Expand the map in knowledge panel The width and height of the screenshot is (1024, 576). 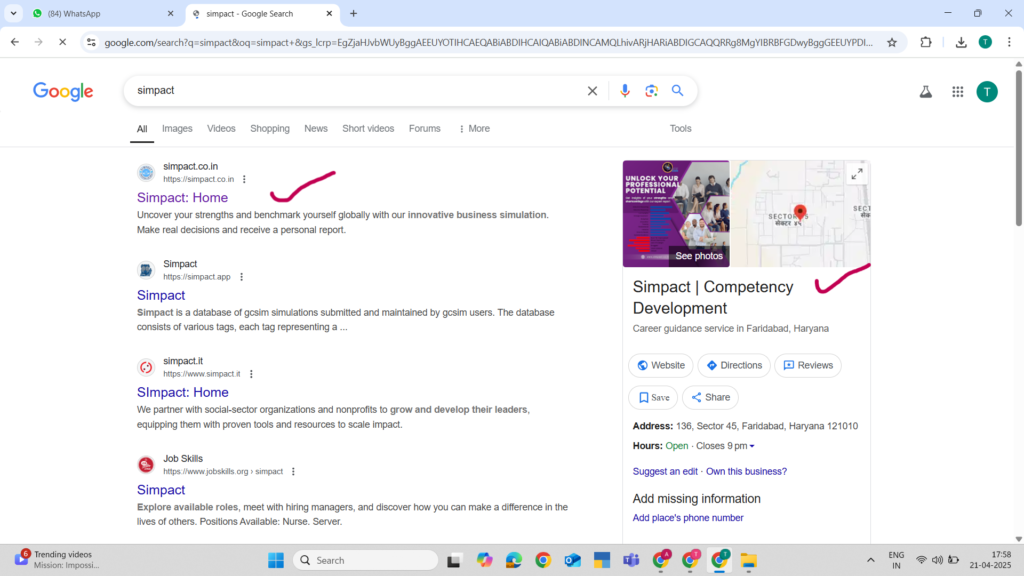pyautogui.click(x=857, y=174)
